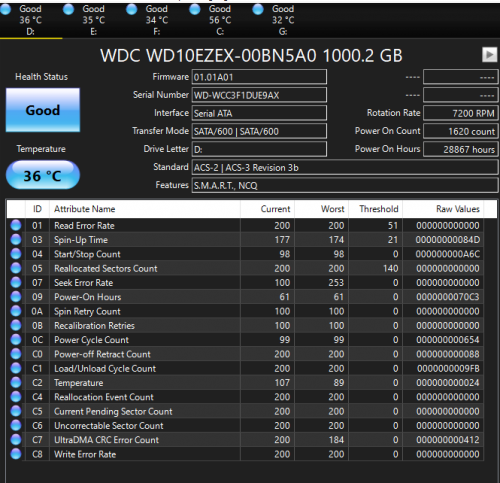Image resolution: width=500 pixels, height=483 pixels.
Task: Select the Power-On Hours attribute name
Action: click(x=88, y=297)
